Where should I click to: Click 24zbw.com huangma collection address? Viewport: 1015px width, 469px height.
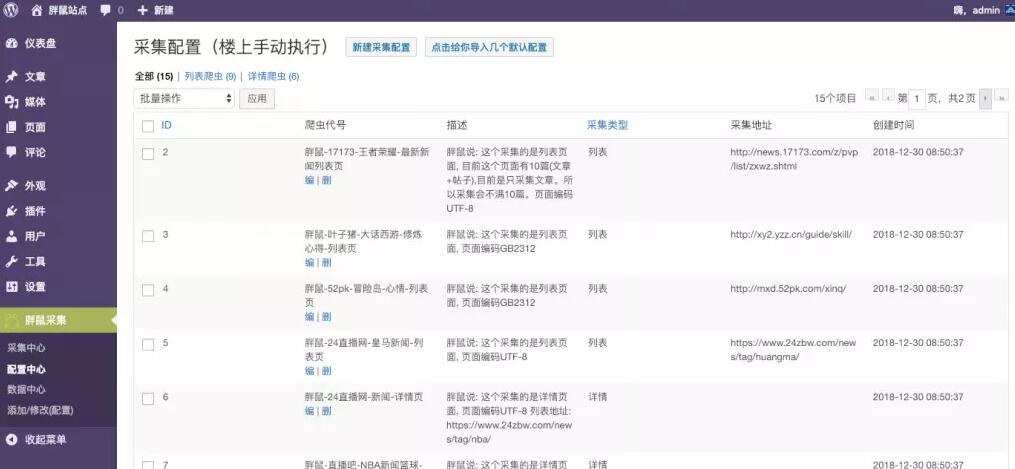793,350
